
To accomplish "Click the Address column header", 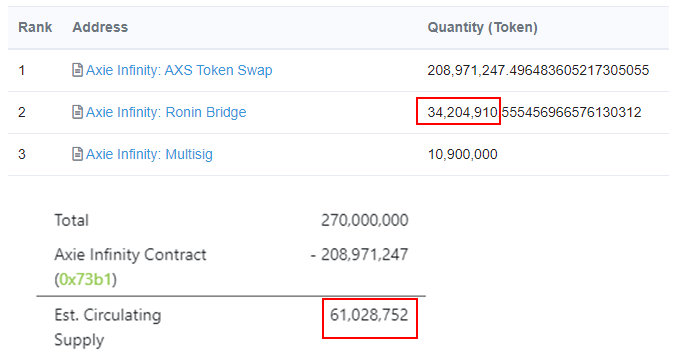I will pyautogui.click(x=100, y=27).
